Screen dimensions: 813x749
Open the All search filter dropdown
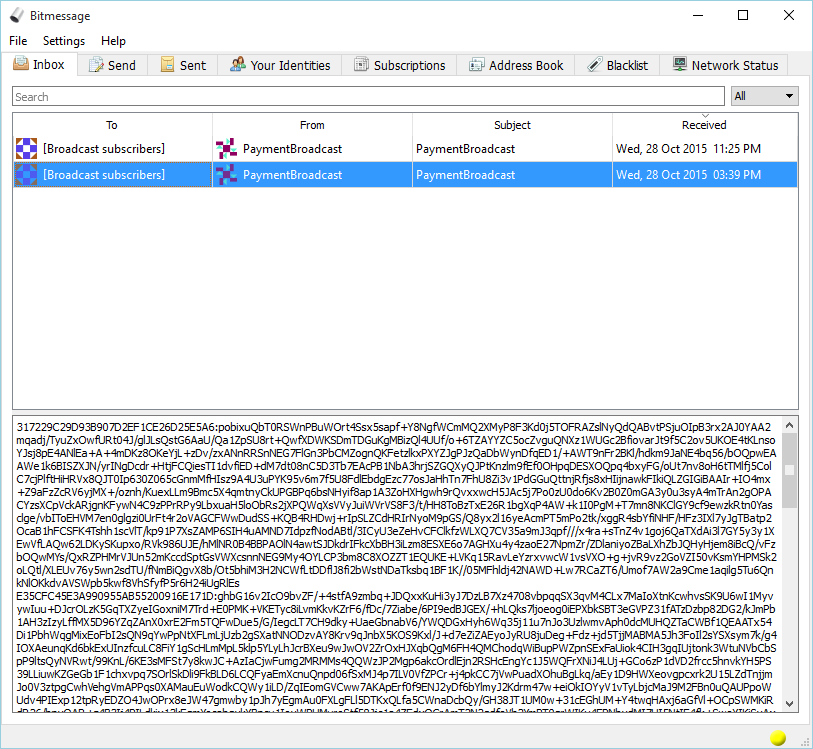pyautogui.click(x=765, y=96)
